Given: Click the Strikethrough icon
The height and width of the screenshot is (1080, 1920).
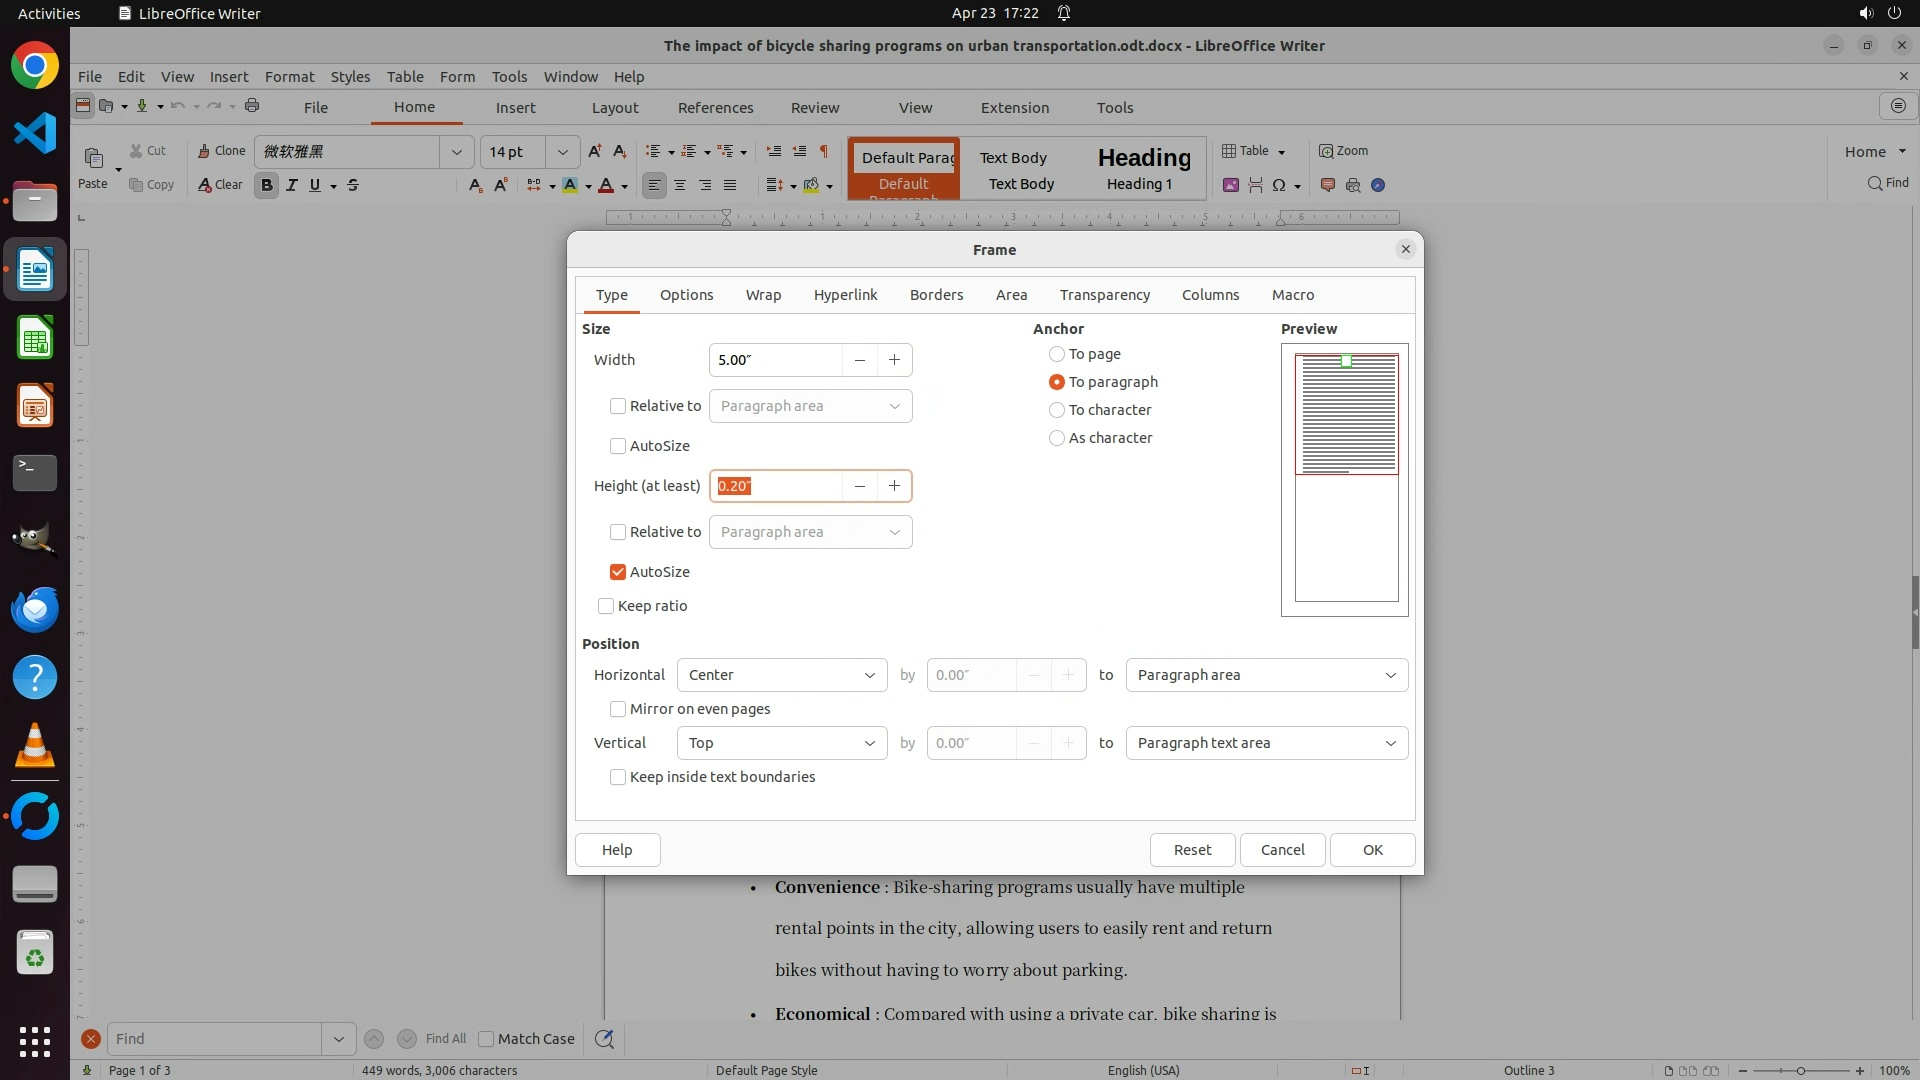Looking at the screenshot, I should pyautogui.click(x=353, y=185).
